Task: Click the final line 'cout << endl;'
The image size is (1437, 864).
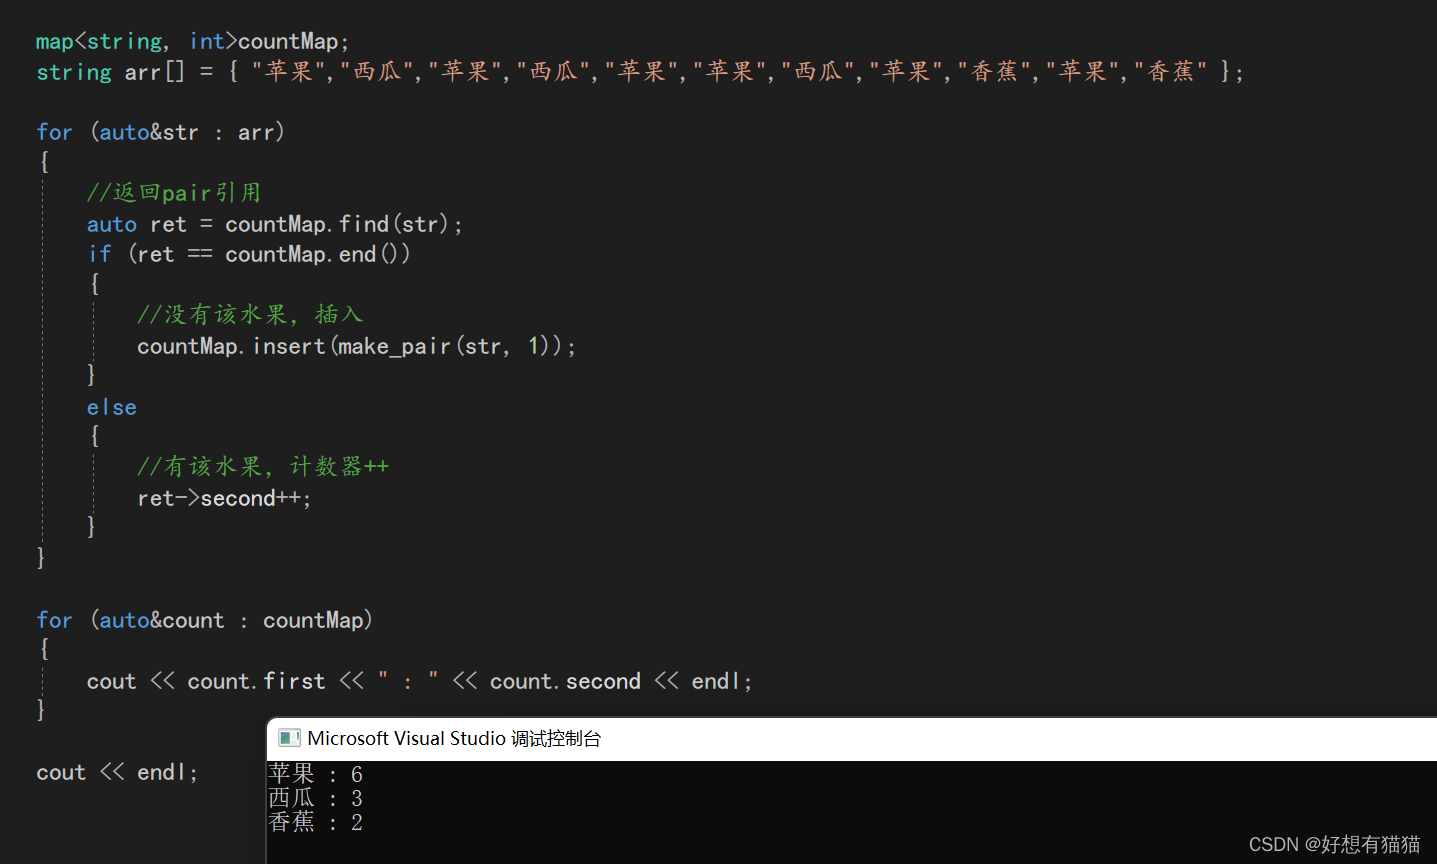Action: click(117, 772)
